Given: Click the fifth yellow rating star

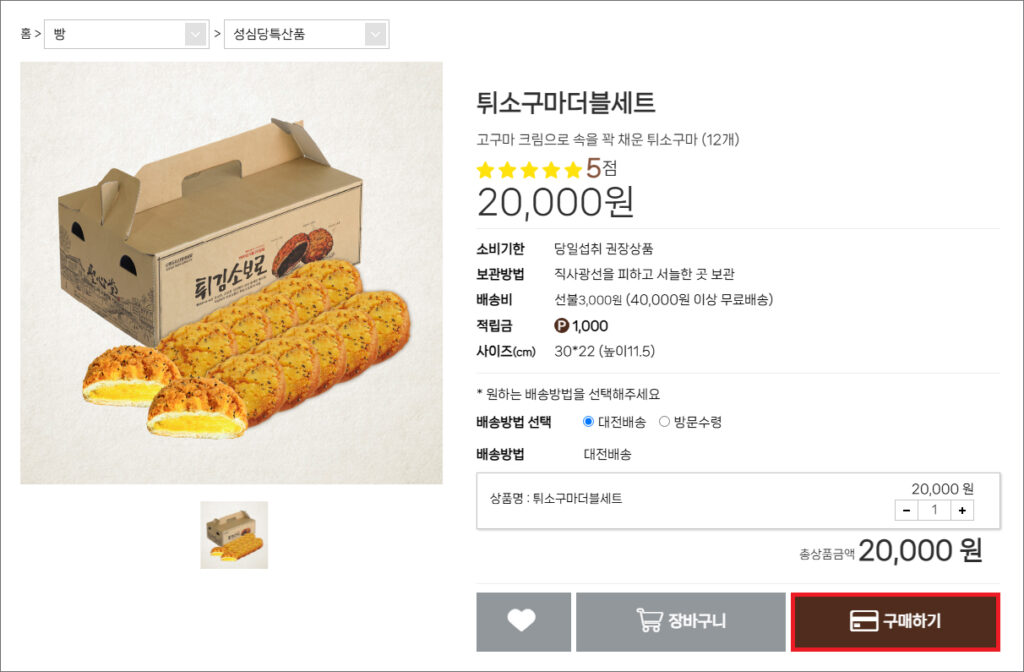Looking at the screenshot, I should [x=573, y=170].
